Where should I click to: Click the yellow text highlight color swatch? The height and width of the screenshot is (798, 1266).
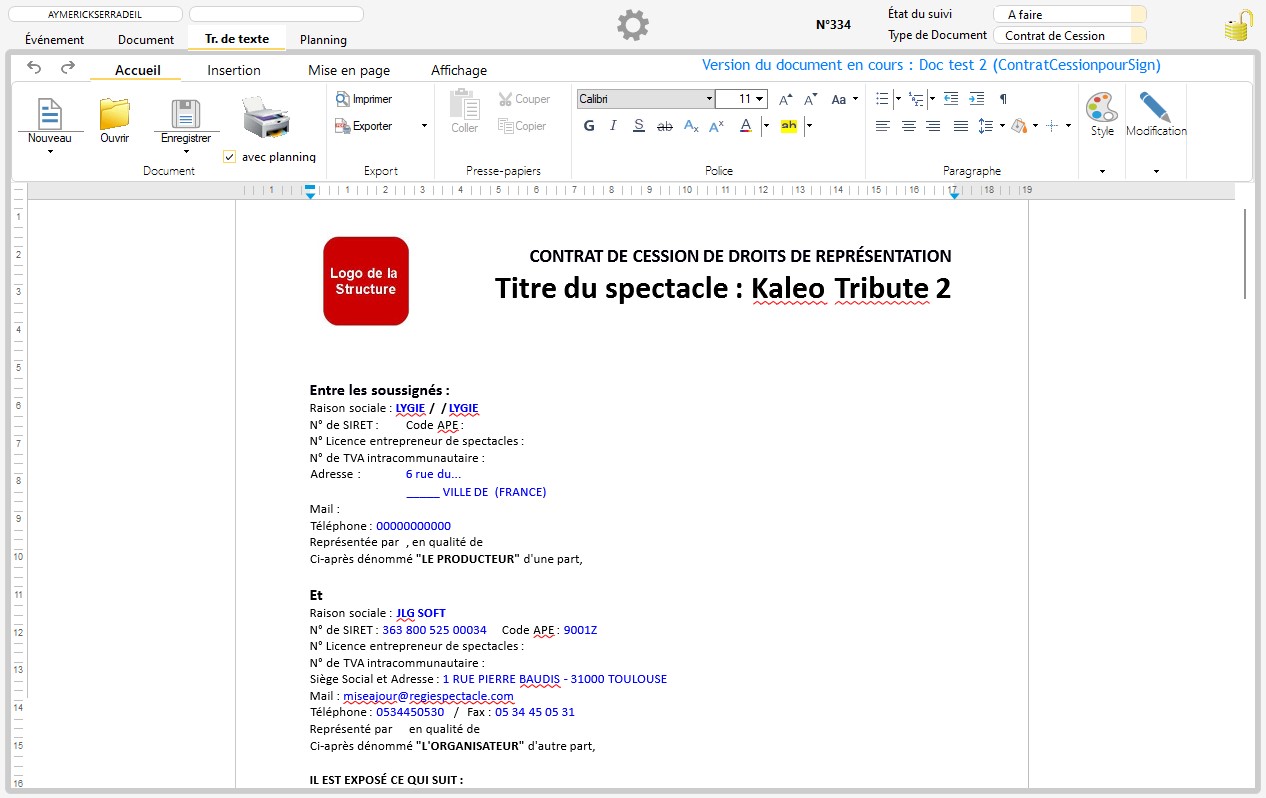(789, 126)
